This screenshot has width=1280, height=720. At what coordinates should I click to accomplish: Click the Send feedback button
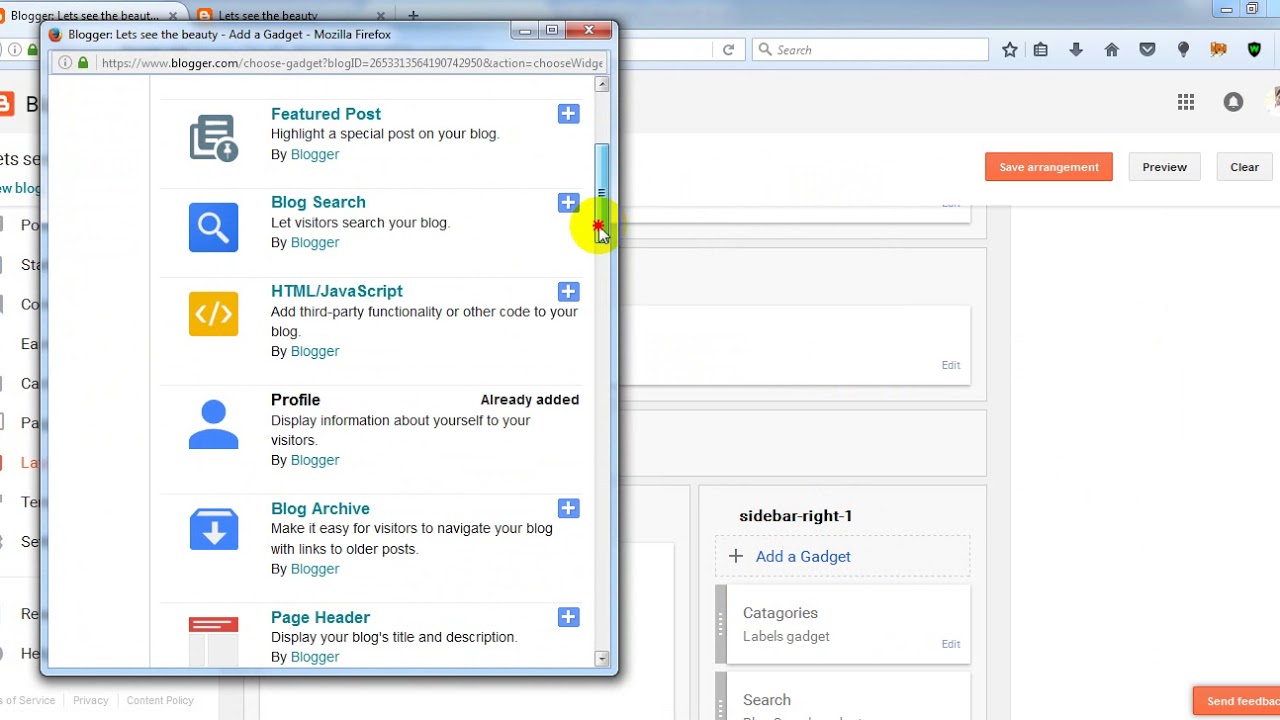1237,701
